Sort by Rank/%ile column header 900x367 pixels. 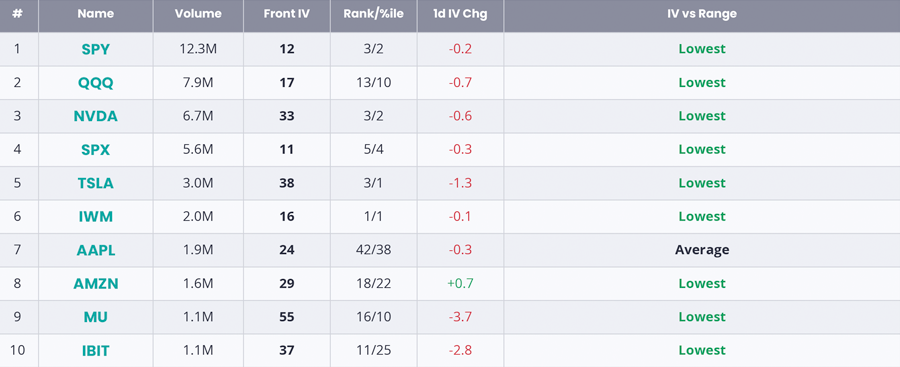(x=373, y=14)
